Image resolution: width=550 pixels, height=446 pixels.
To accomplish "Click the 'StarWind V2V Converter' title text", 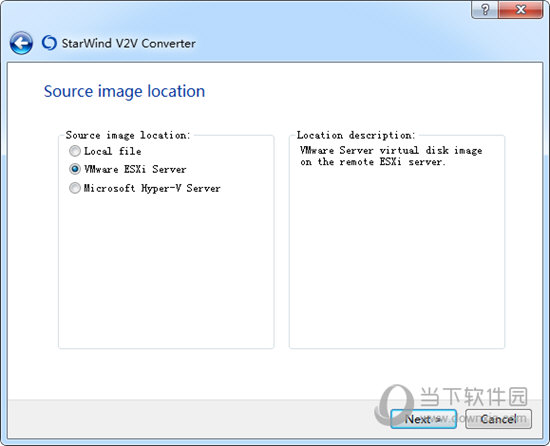I will [128, 43].
